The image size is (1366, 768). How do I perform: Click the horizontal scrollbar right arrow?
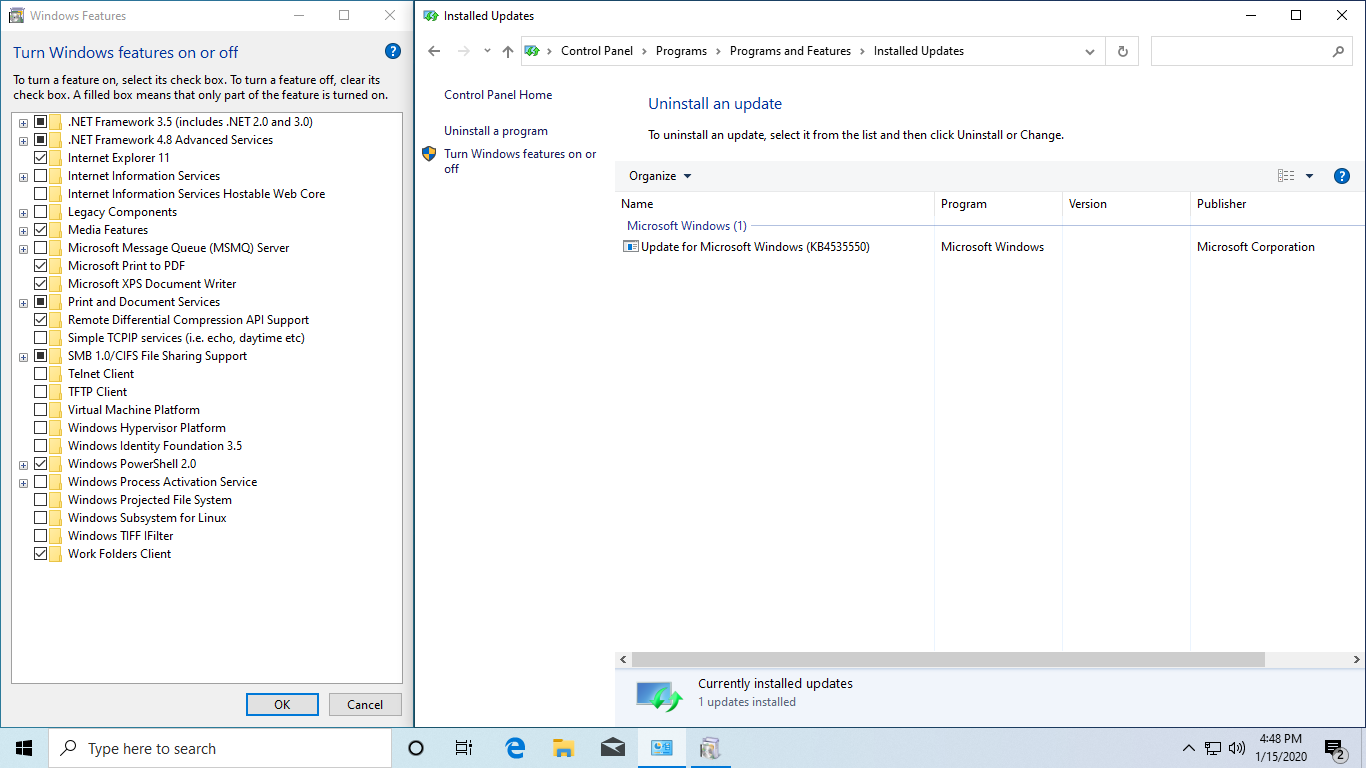pos(1357,660)
